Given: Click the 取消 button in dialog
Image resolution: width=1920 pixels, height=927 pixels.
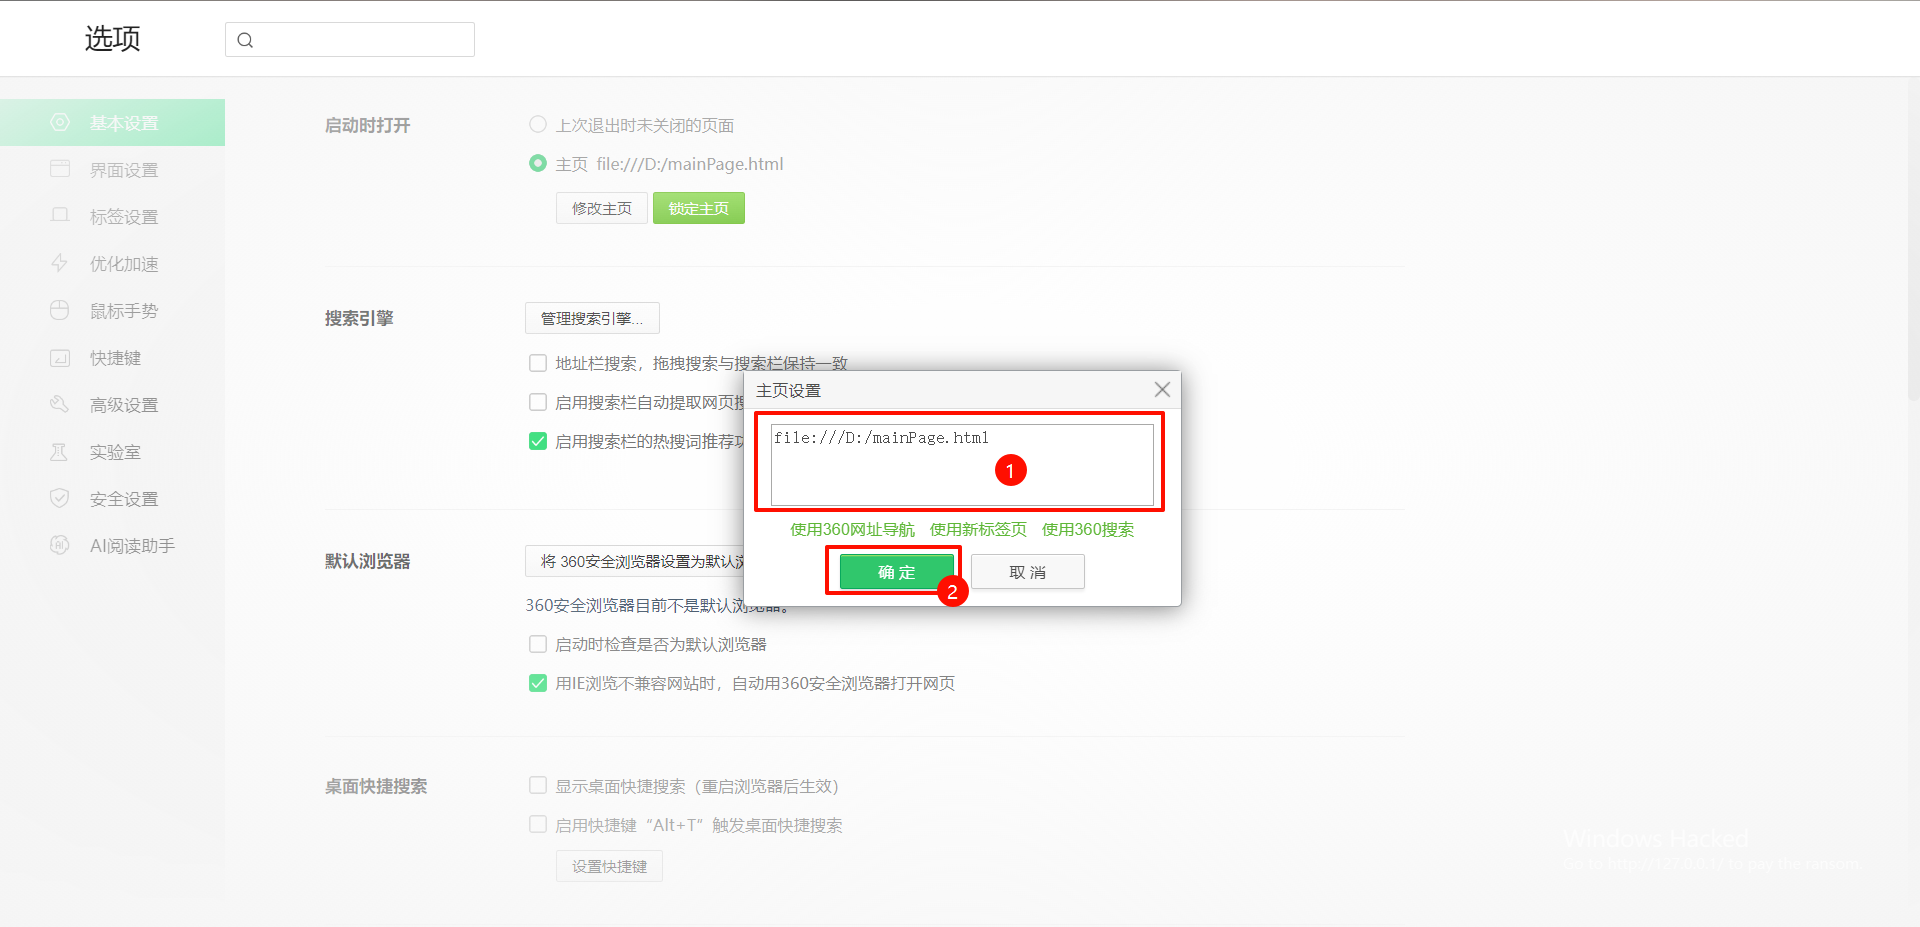Looking at the screenshot, I should point(1027,572).
